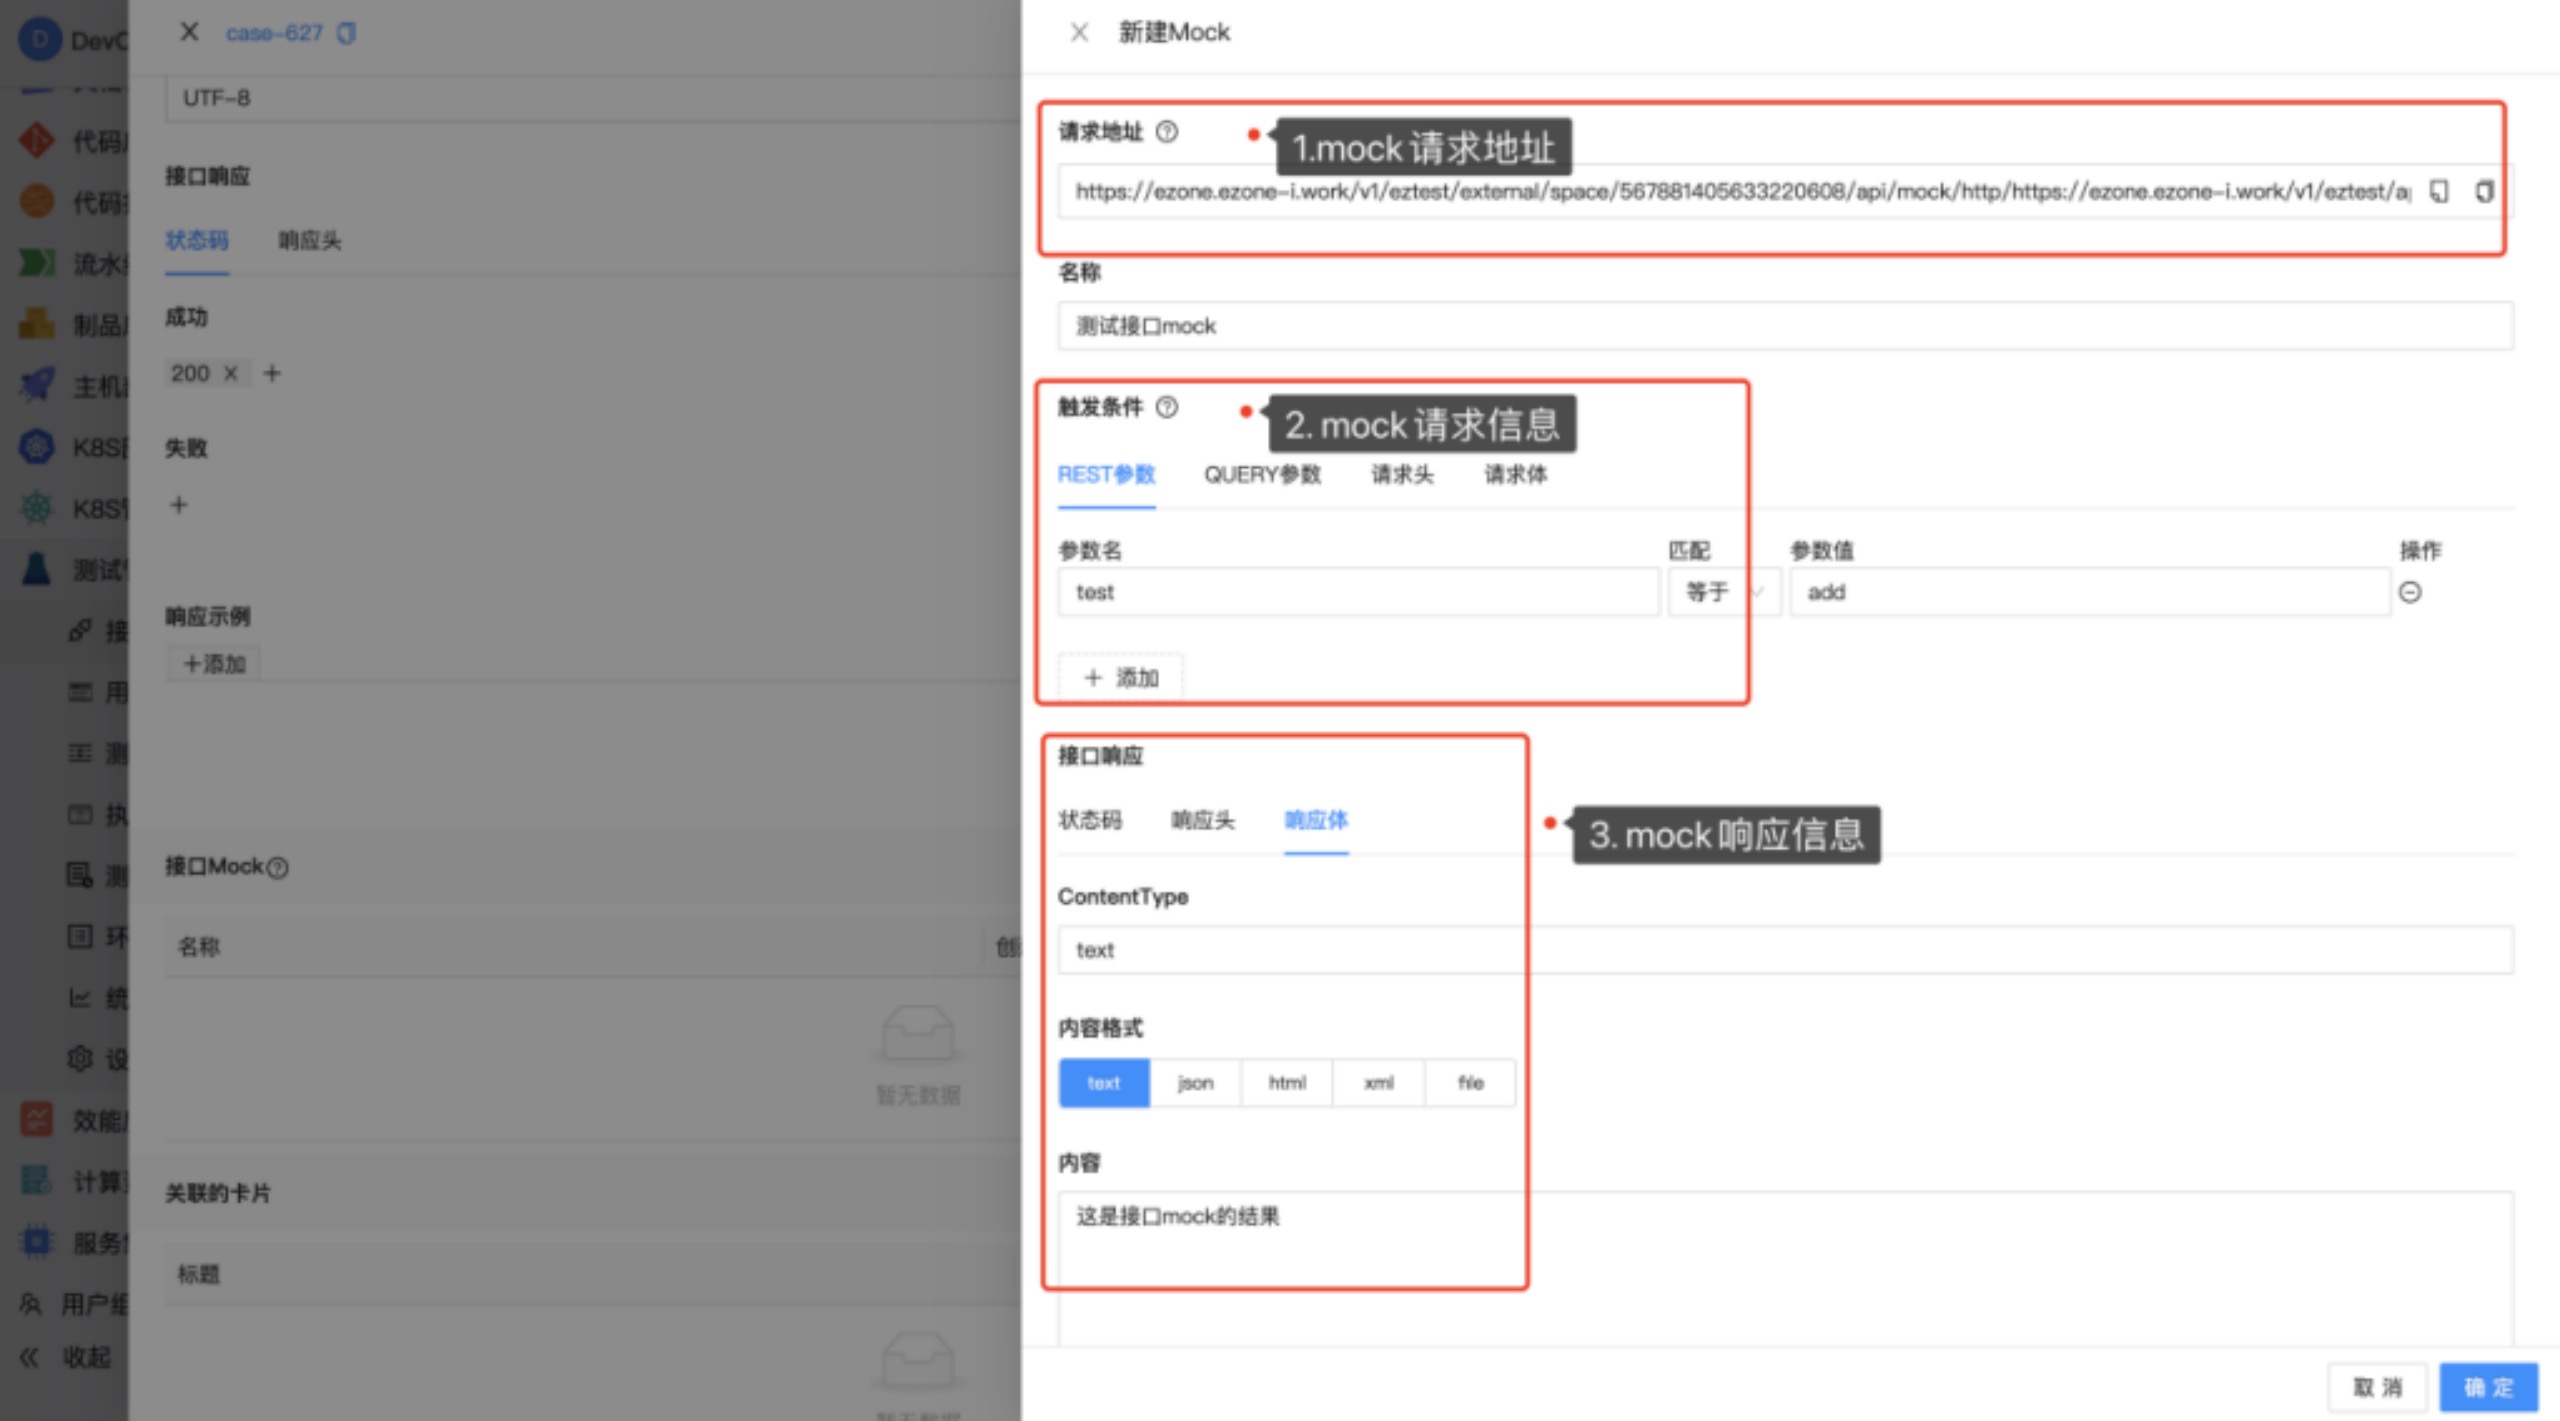The height and width of the screenshot is (1421, 2560).
Task: Click the 添加 button to add parameter
Action: (x=1121, y=678)
